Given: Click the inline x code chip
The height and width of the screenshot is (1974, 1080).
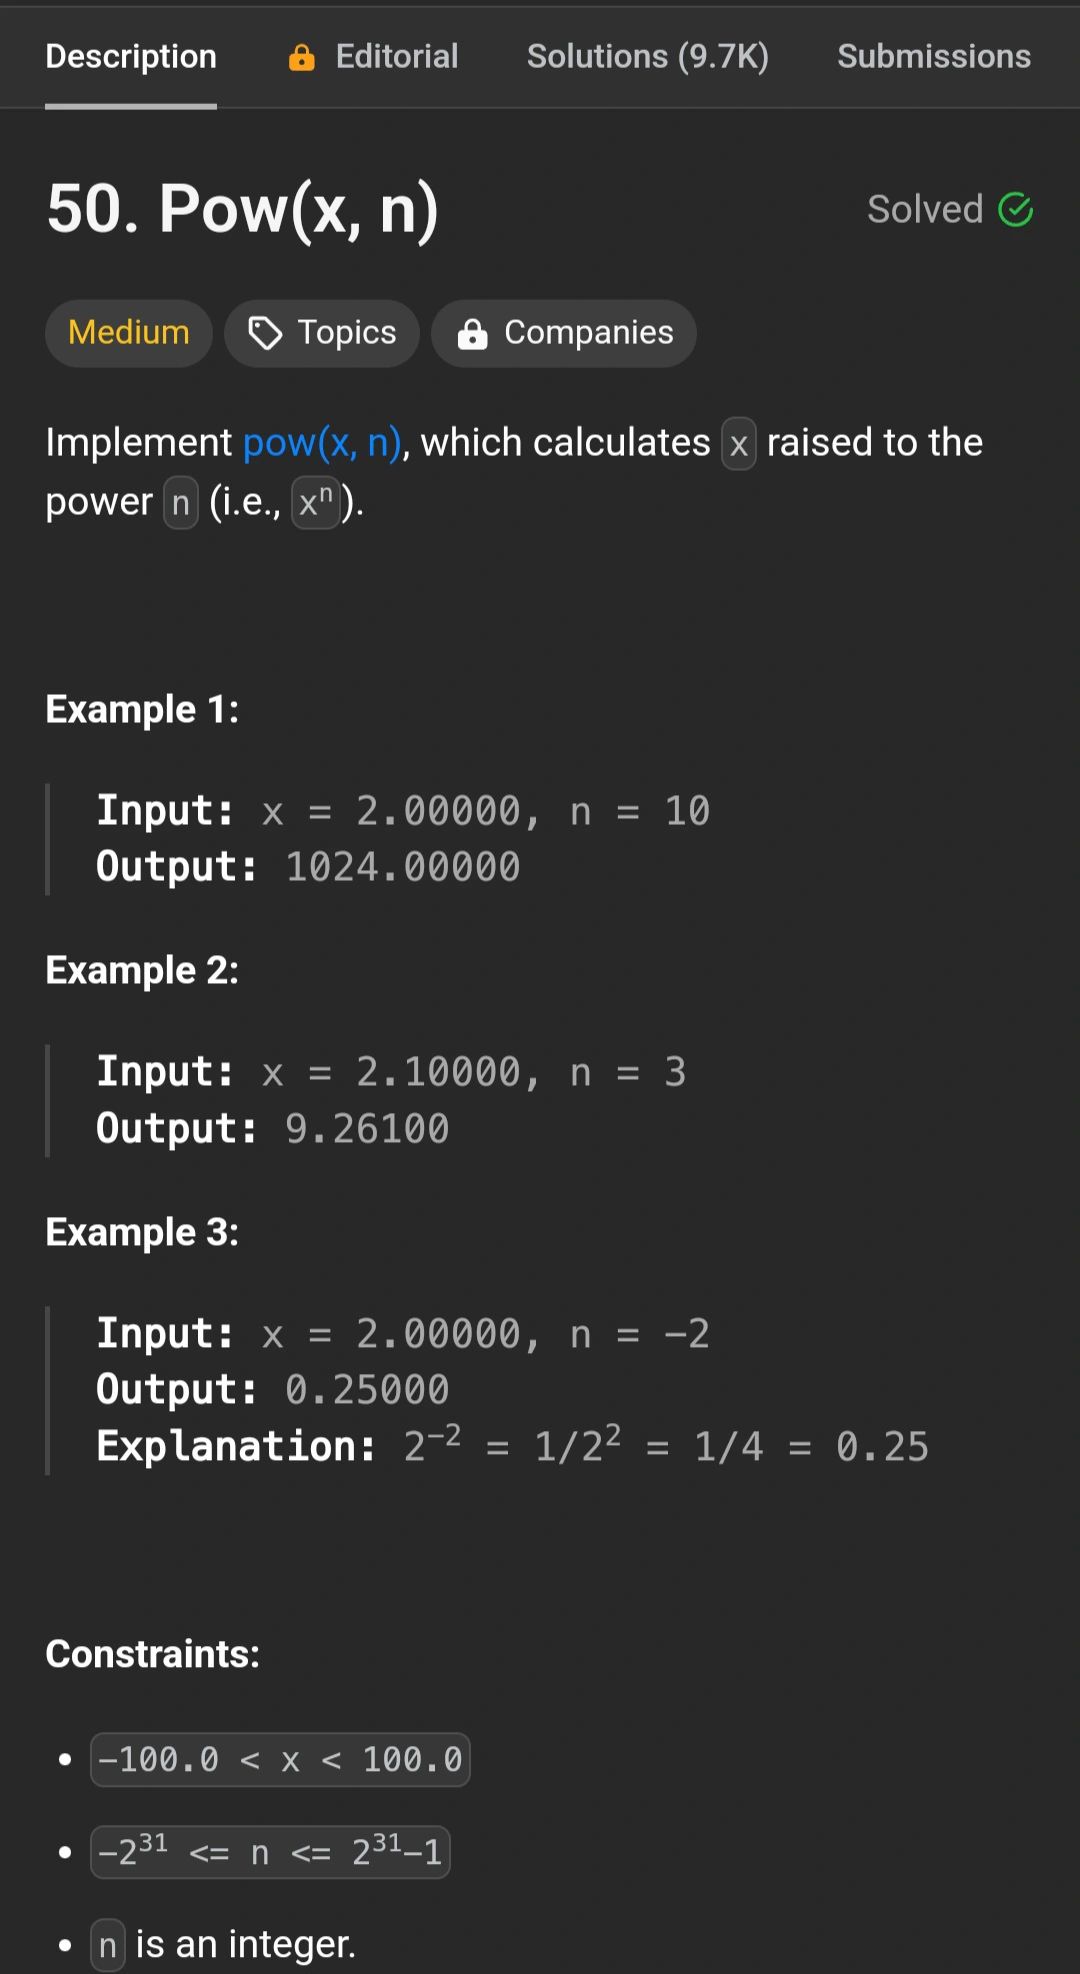Looking at the screenshot, I should [739, 444].
